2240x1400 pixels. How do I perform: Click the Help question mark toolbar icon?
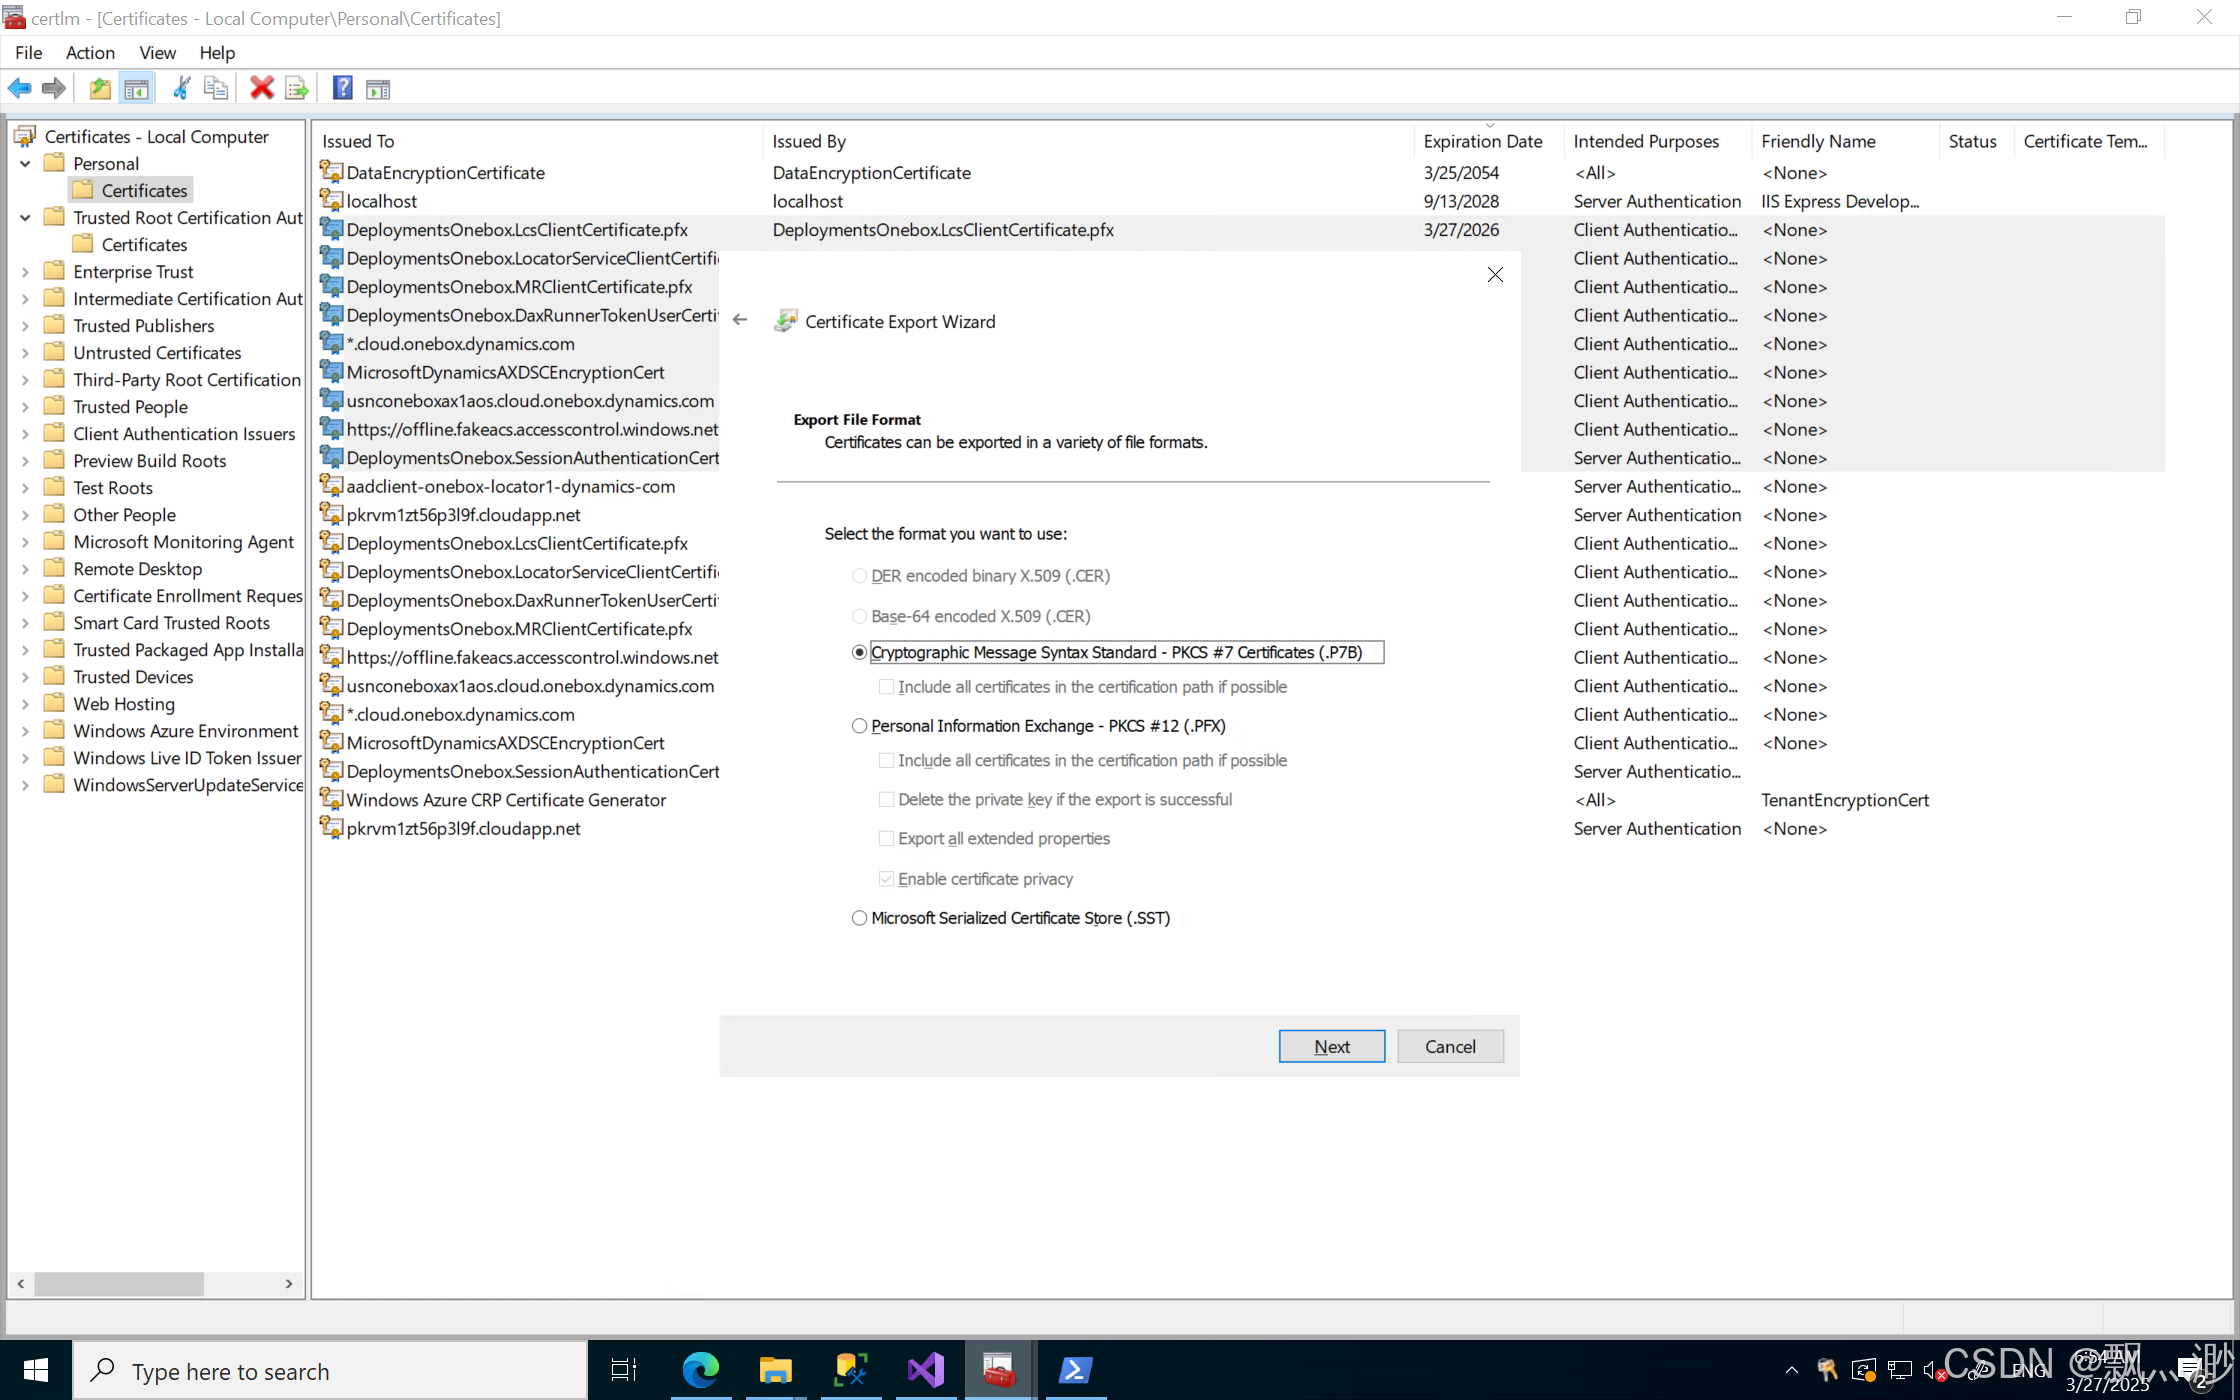point(342,88)
